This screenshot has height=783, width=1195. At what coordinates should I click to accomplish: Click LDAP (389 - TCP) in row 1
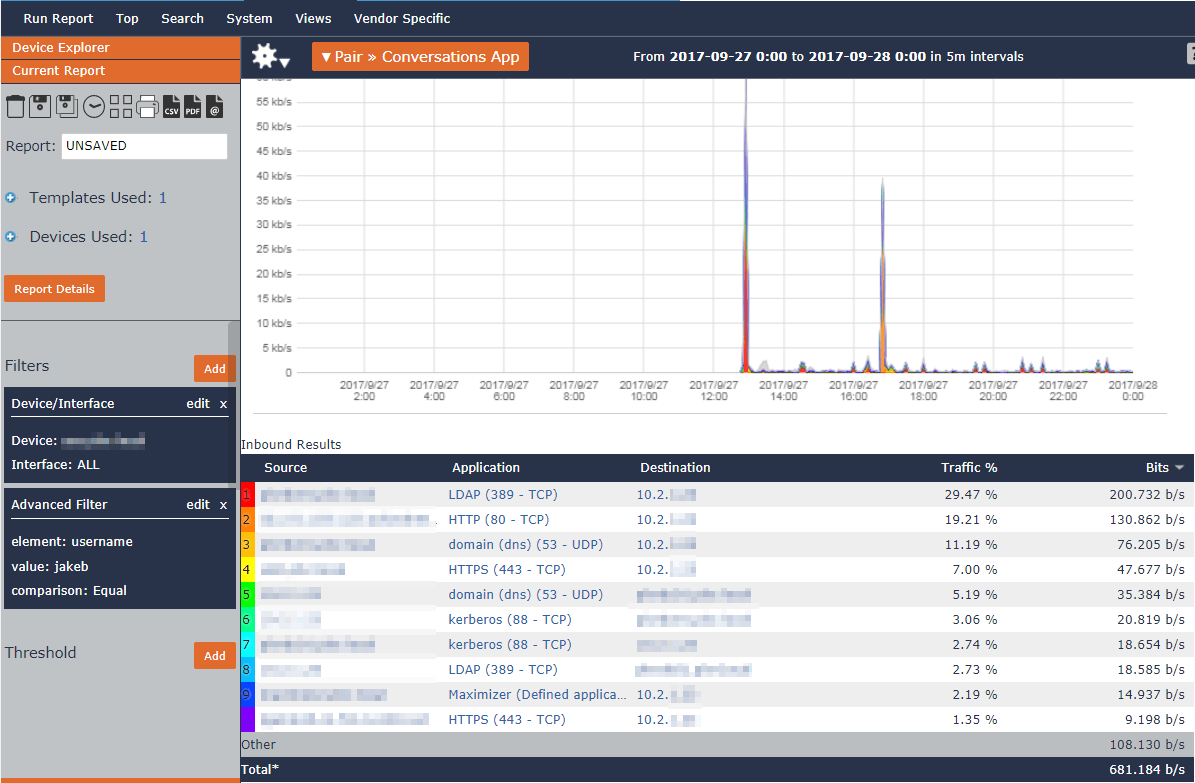[x=503, y=495]
